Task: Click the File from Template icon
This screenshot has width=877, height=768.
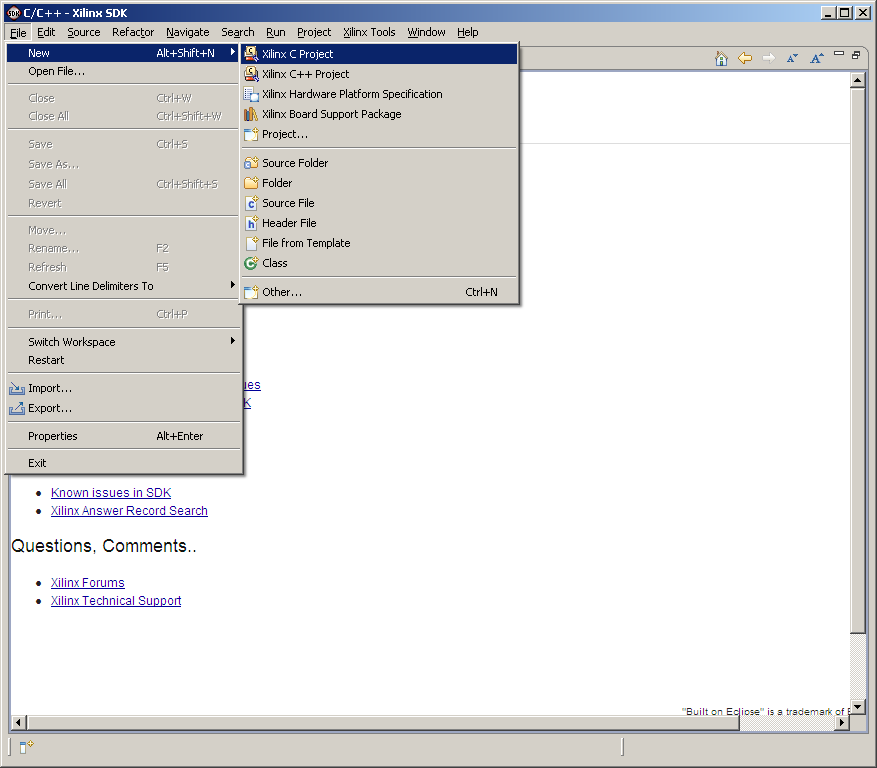Action: [251, 243]
